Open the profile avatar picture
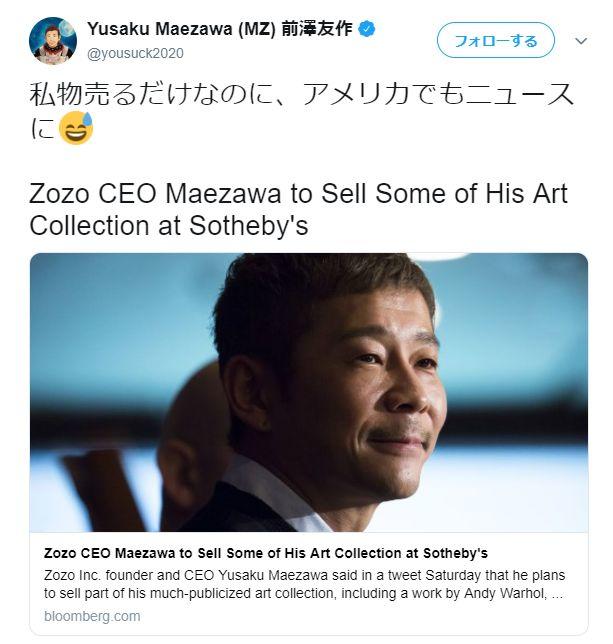Image resolution: width=613 pixels, height=644 pixels. [53, 41]
